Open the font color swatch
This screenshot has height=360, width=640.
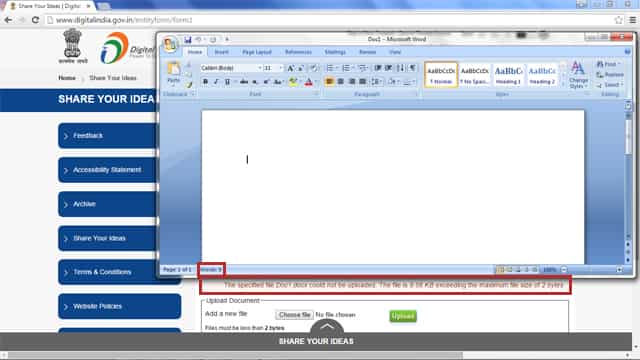pyautogui.click(x=309, y=82)
